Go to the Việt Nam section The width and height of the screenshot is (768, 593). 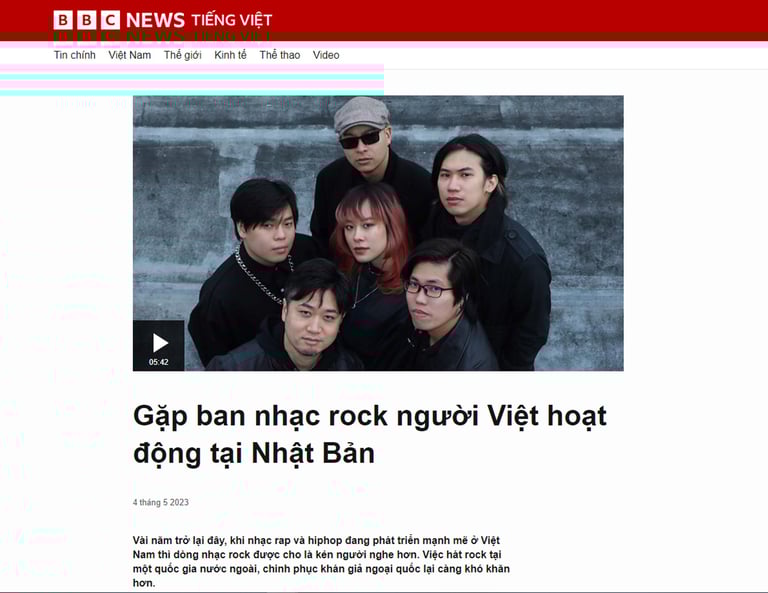[x=129, y=55]
